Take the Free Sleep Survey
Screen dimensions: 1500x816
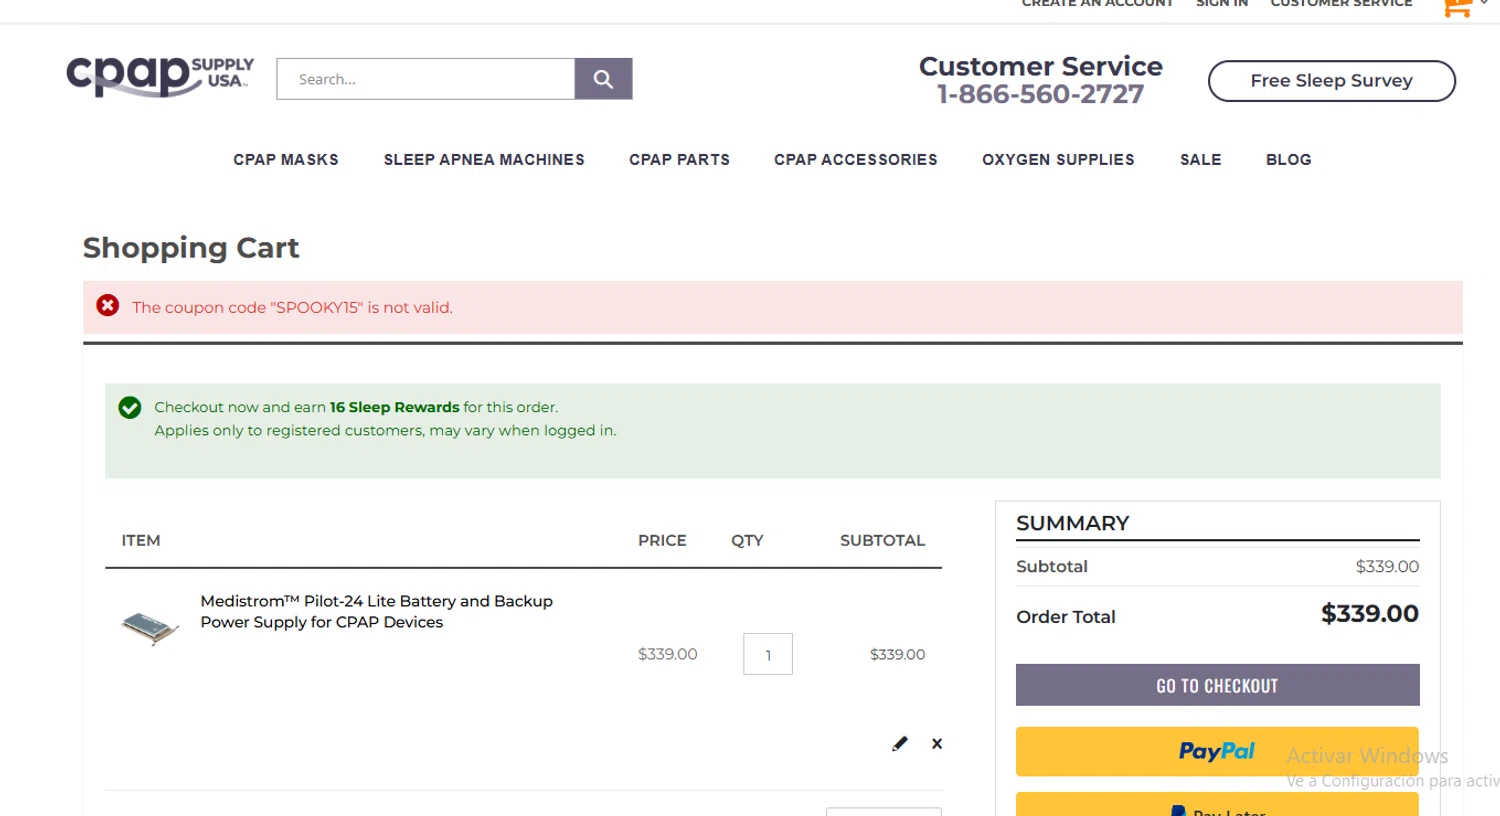click(x=1331, y=81)
